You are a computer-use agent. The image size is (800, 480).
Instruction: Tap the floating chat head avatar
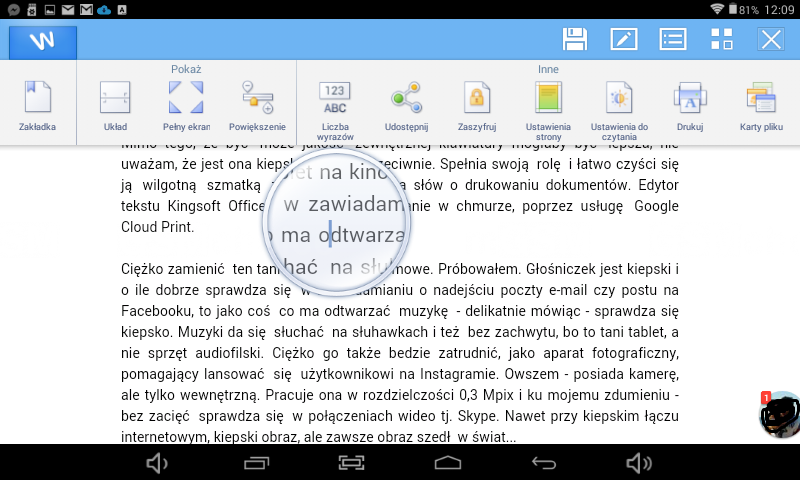point(779,415)
